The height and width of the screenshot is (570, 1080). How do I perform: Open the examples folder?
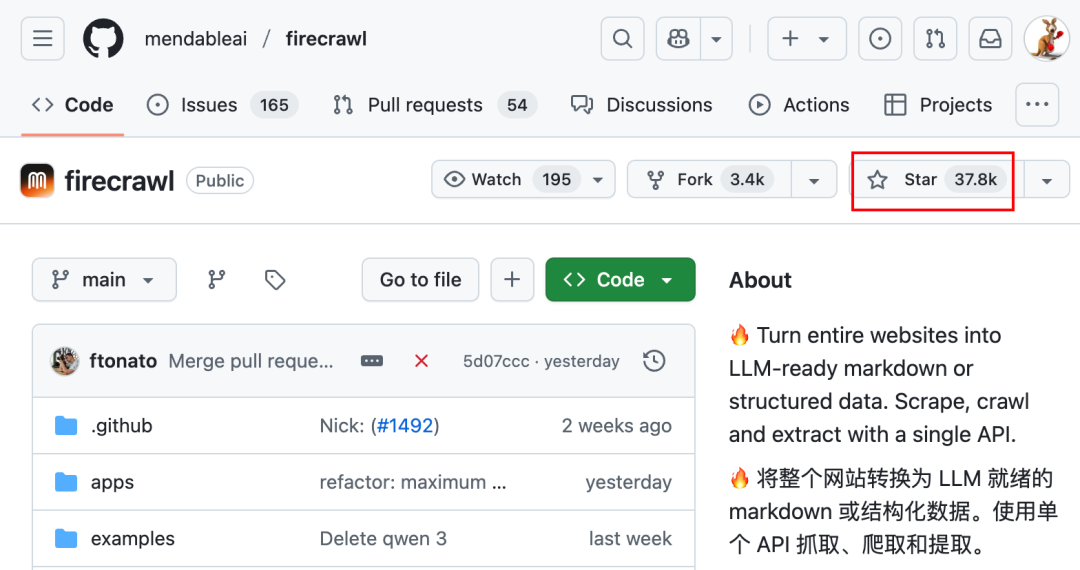tap(133, 538)
